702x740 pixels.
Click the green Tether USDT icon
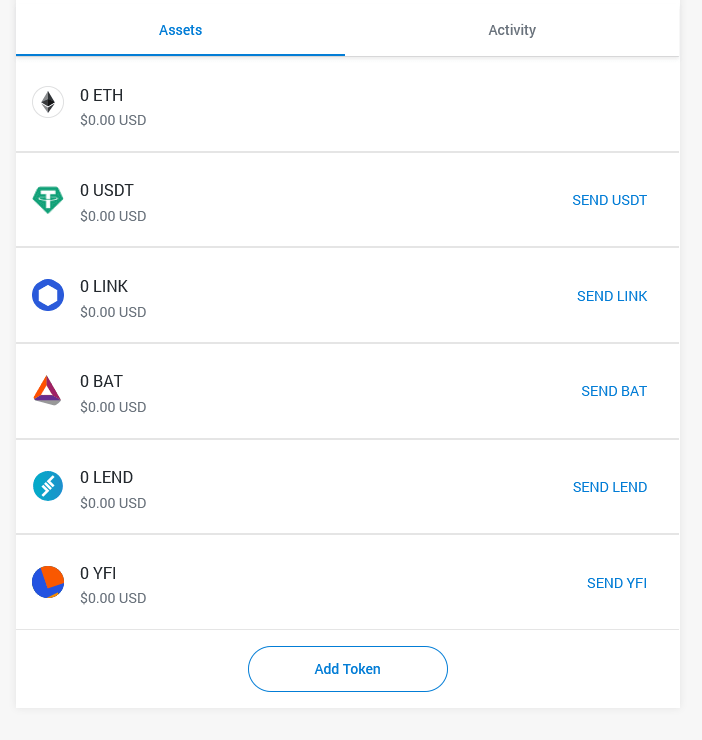tap(48, 200)
